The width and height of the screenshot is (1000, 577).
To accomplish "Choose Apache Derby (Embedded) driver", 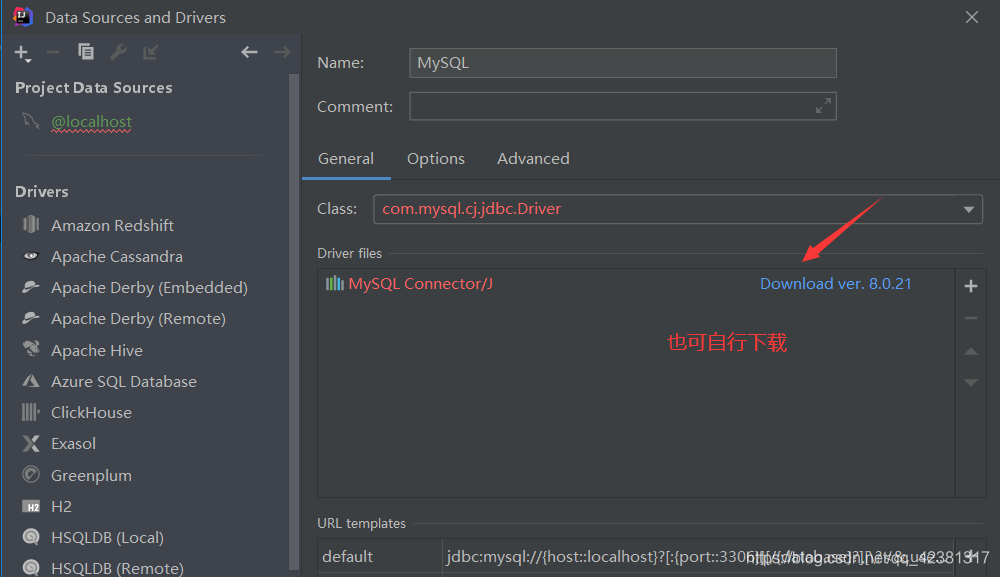I will (151, 288).
